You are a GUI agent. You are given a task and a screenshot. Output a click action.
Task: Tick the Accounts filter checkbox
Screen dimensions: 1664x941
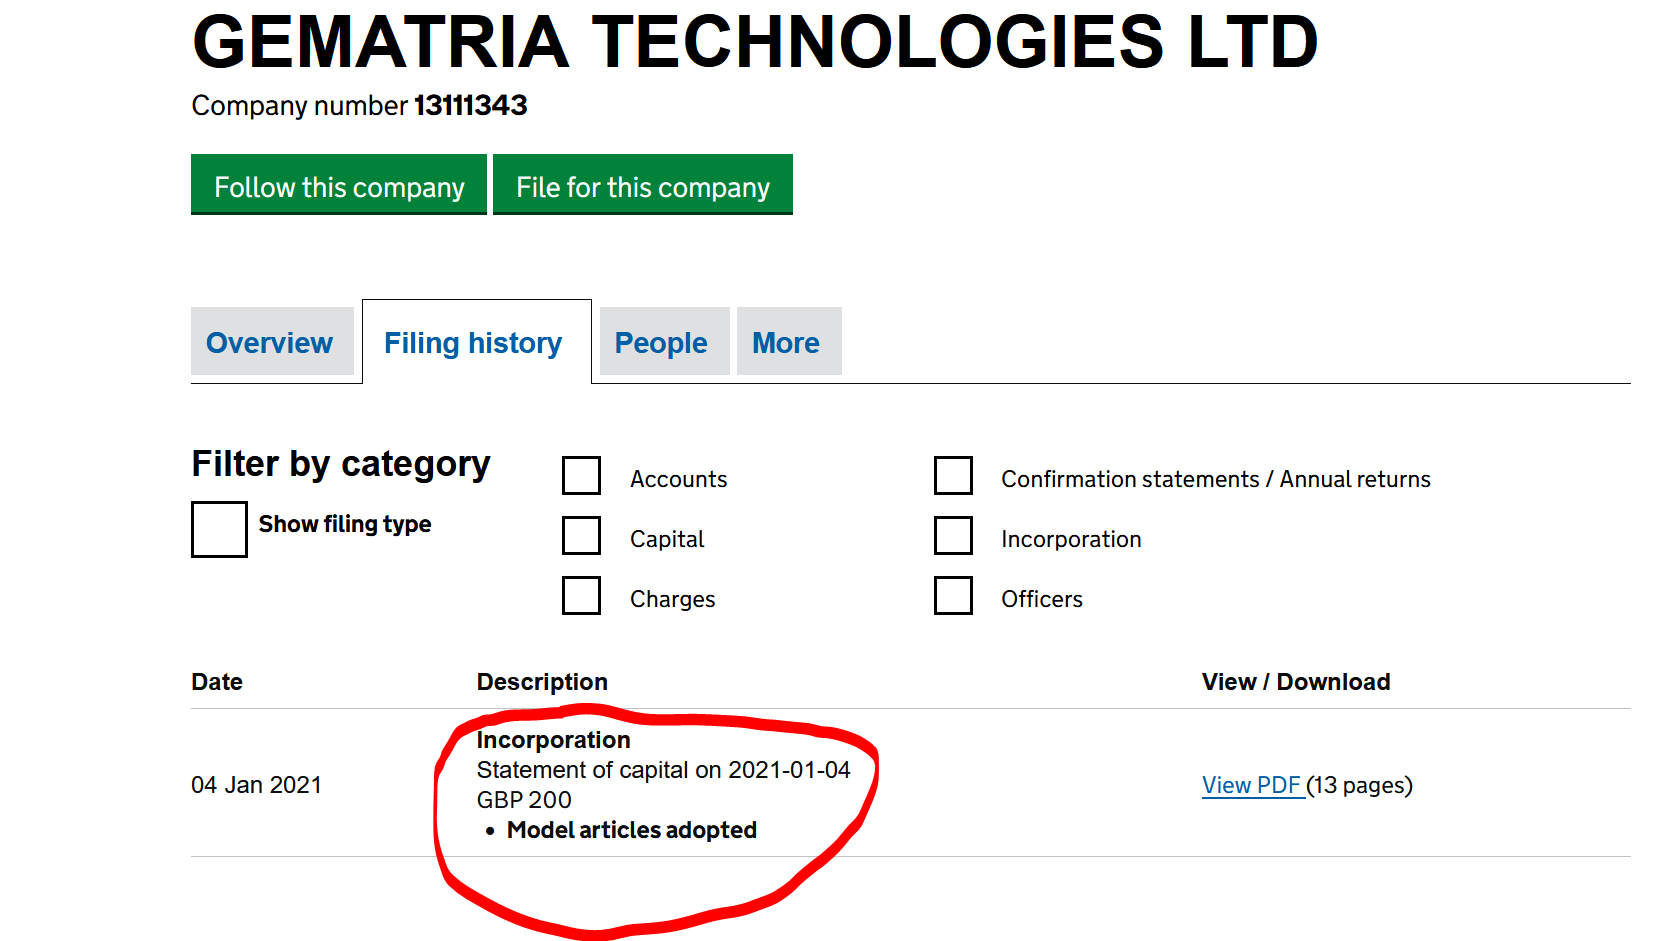[581, 476]
